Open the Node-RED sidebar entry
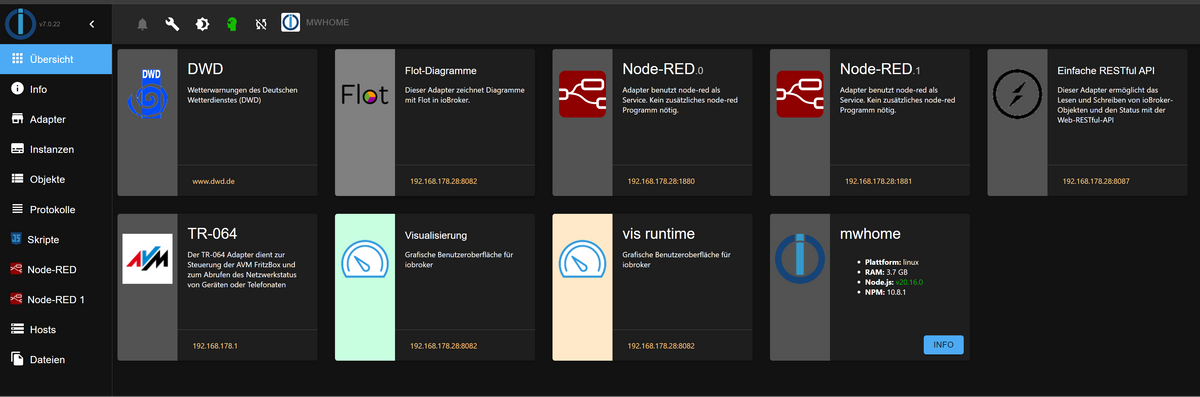1200x397 pixels. (x=56, y=269)
